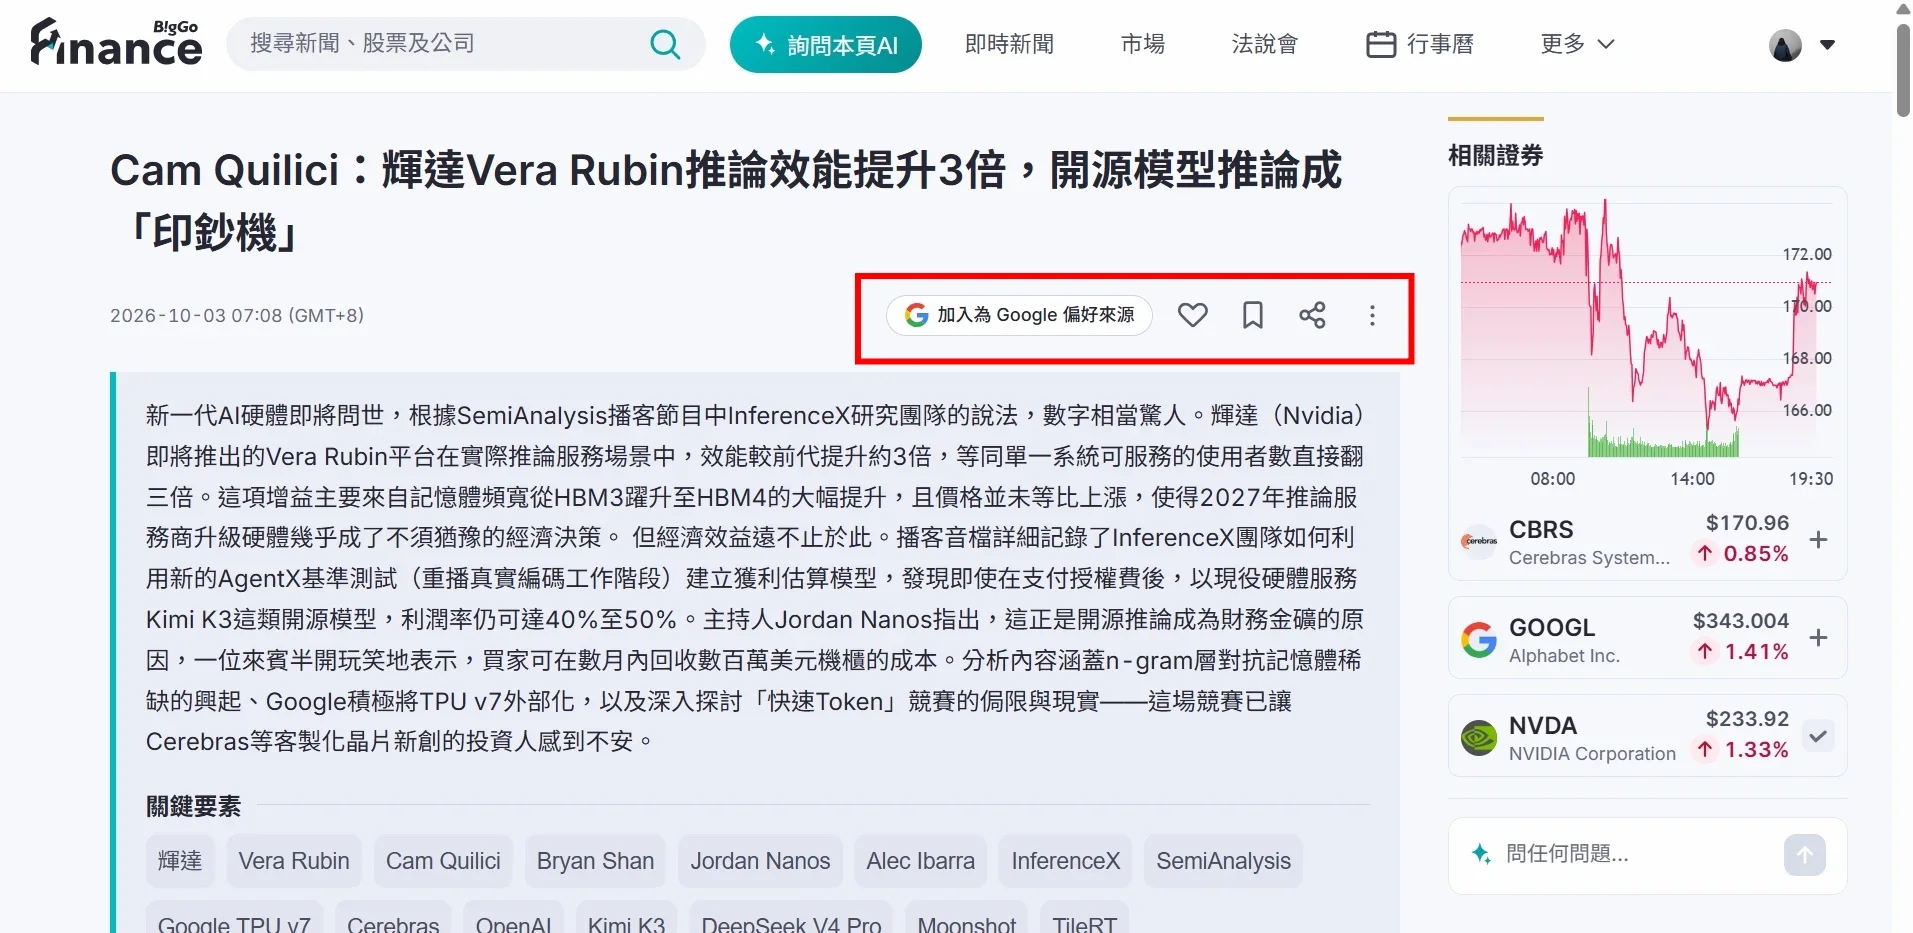The width and height of the screenshot is (1913, 933).
Task: Click the CBRS ticker name
Action: pyautogui.click(x=1541, y=529)
